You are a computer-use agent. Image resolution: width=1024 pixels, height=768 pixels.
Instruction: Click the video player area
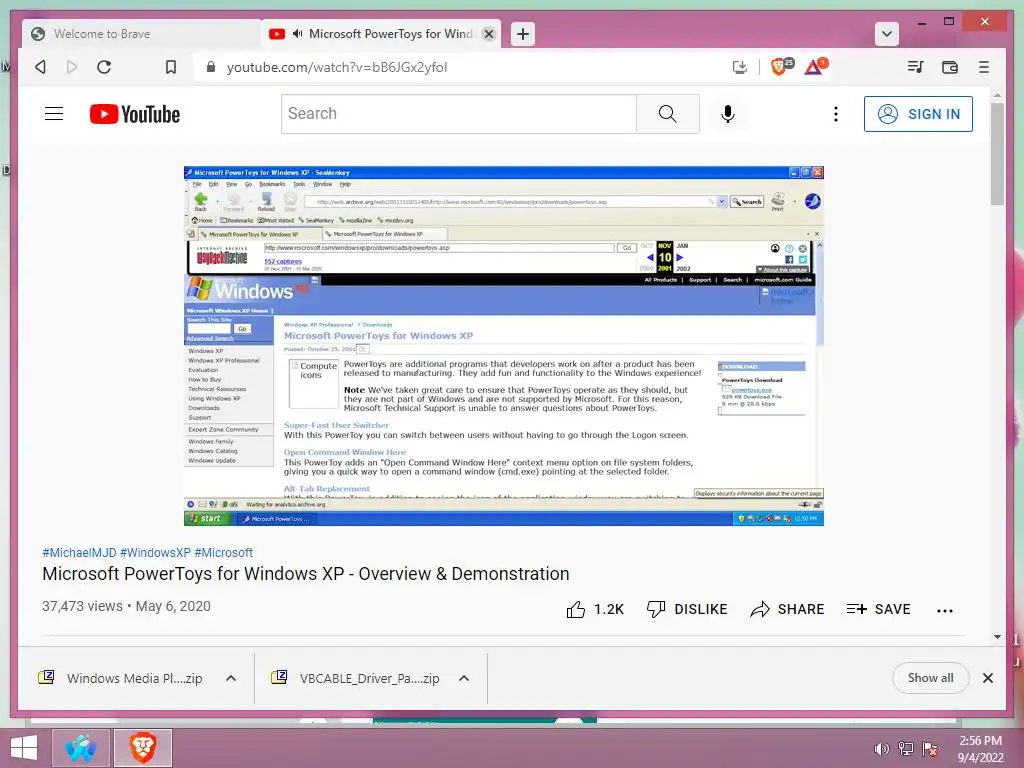(504, 346)
